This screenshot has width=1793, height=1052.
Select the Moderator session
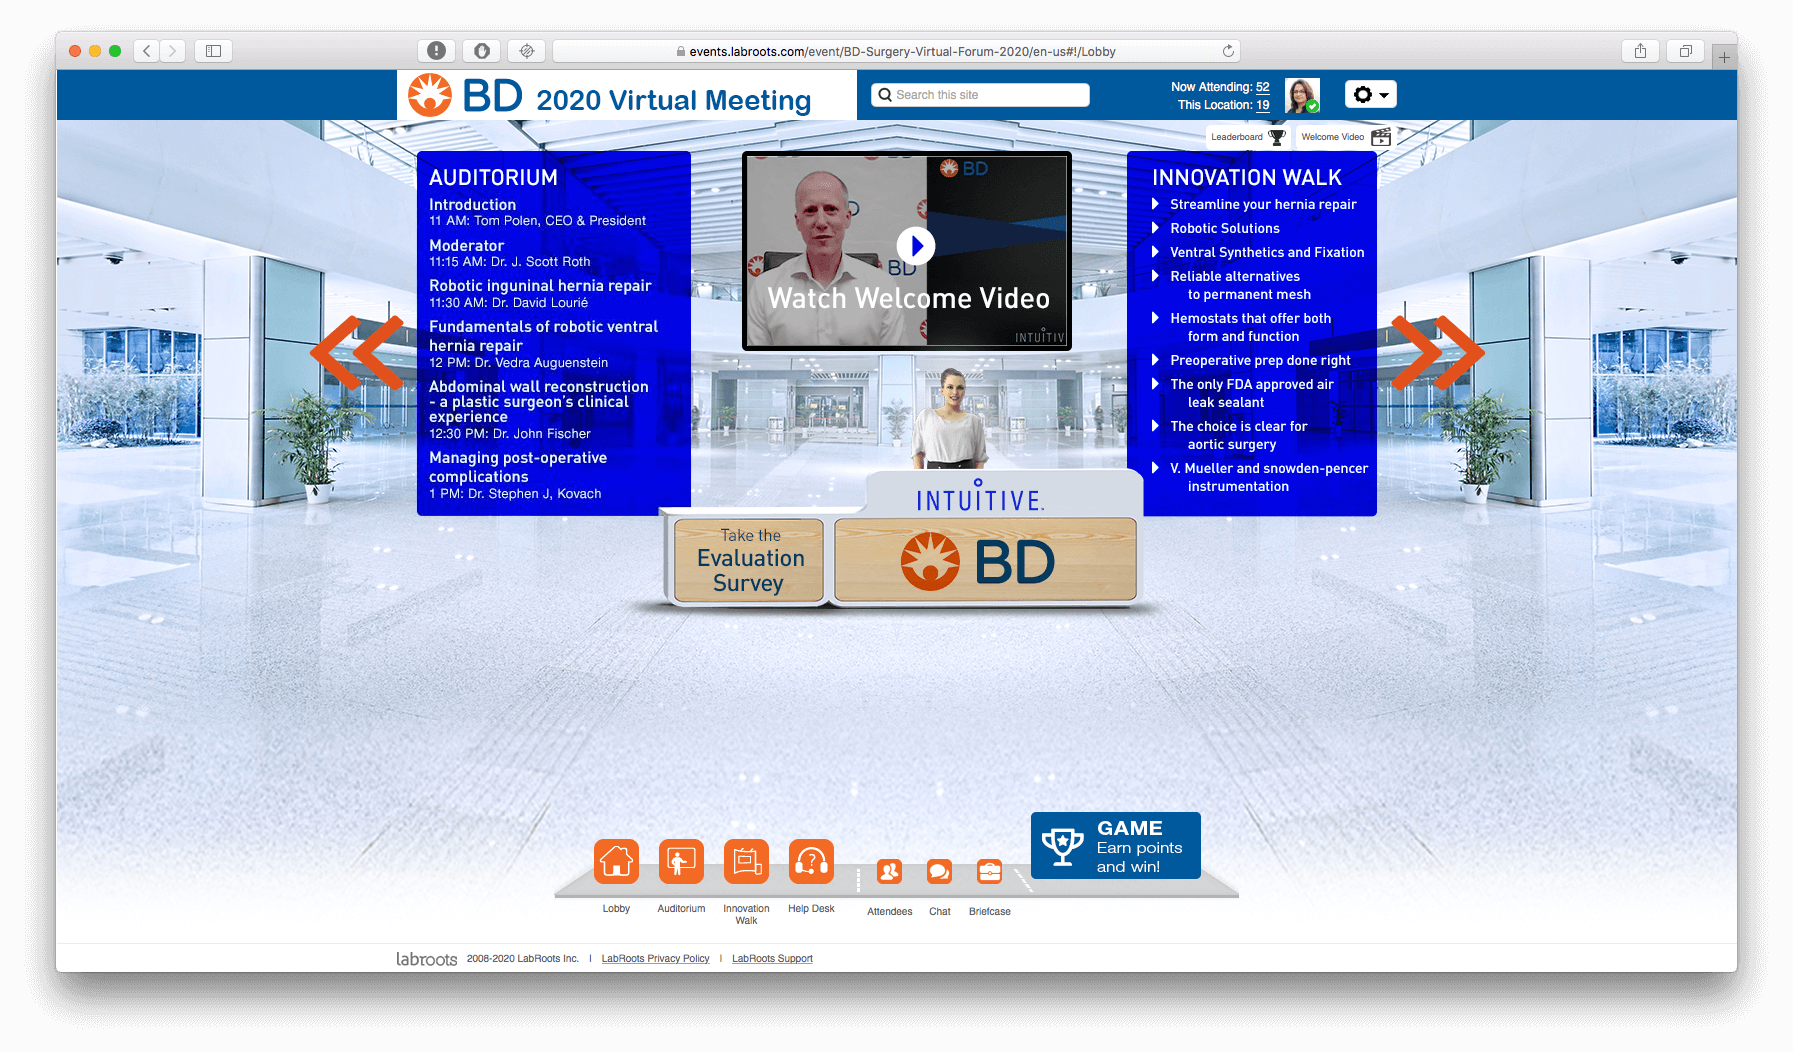[510, 253]
